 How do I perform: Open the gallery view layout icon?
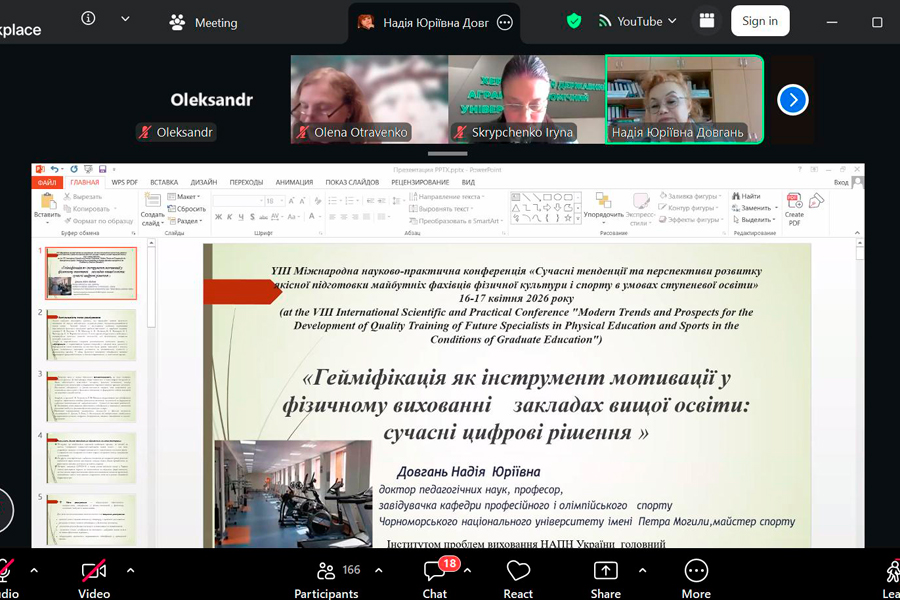tap(707, 21)
